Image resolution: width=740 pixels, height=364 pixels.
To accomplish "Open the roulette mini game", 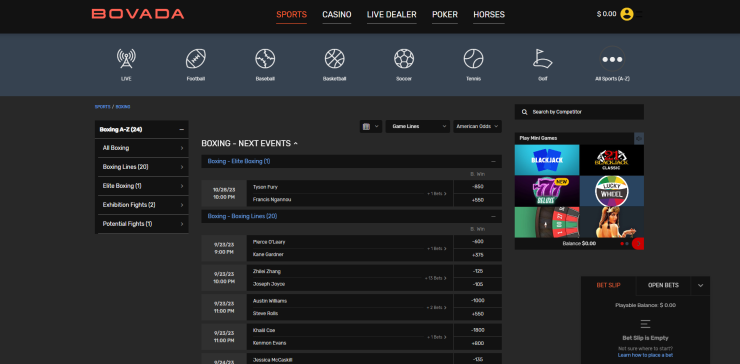I will click(547, 222).
